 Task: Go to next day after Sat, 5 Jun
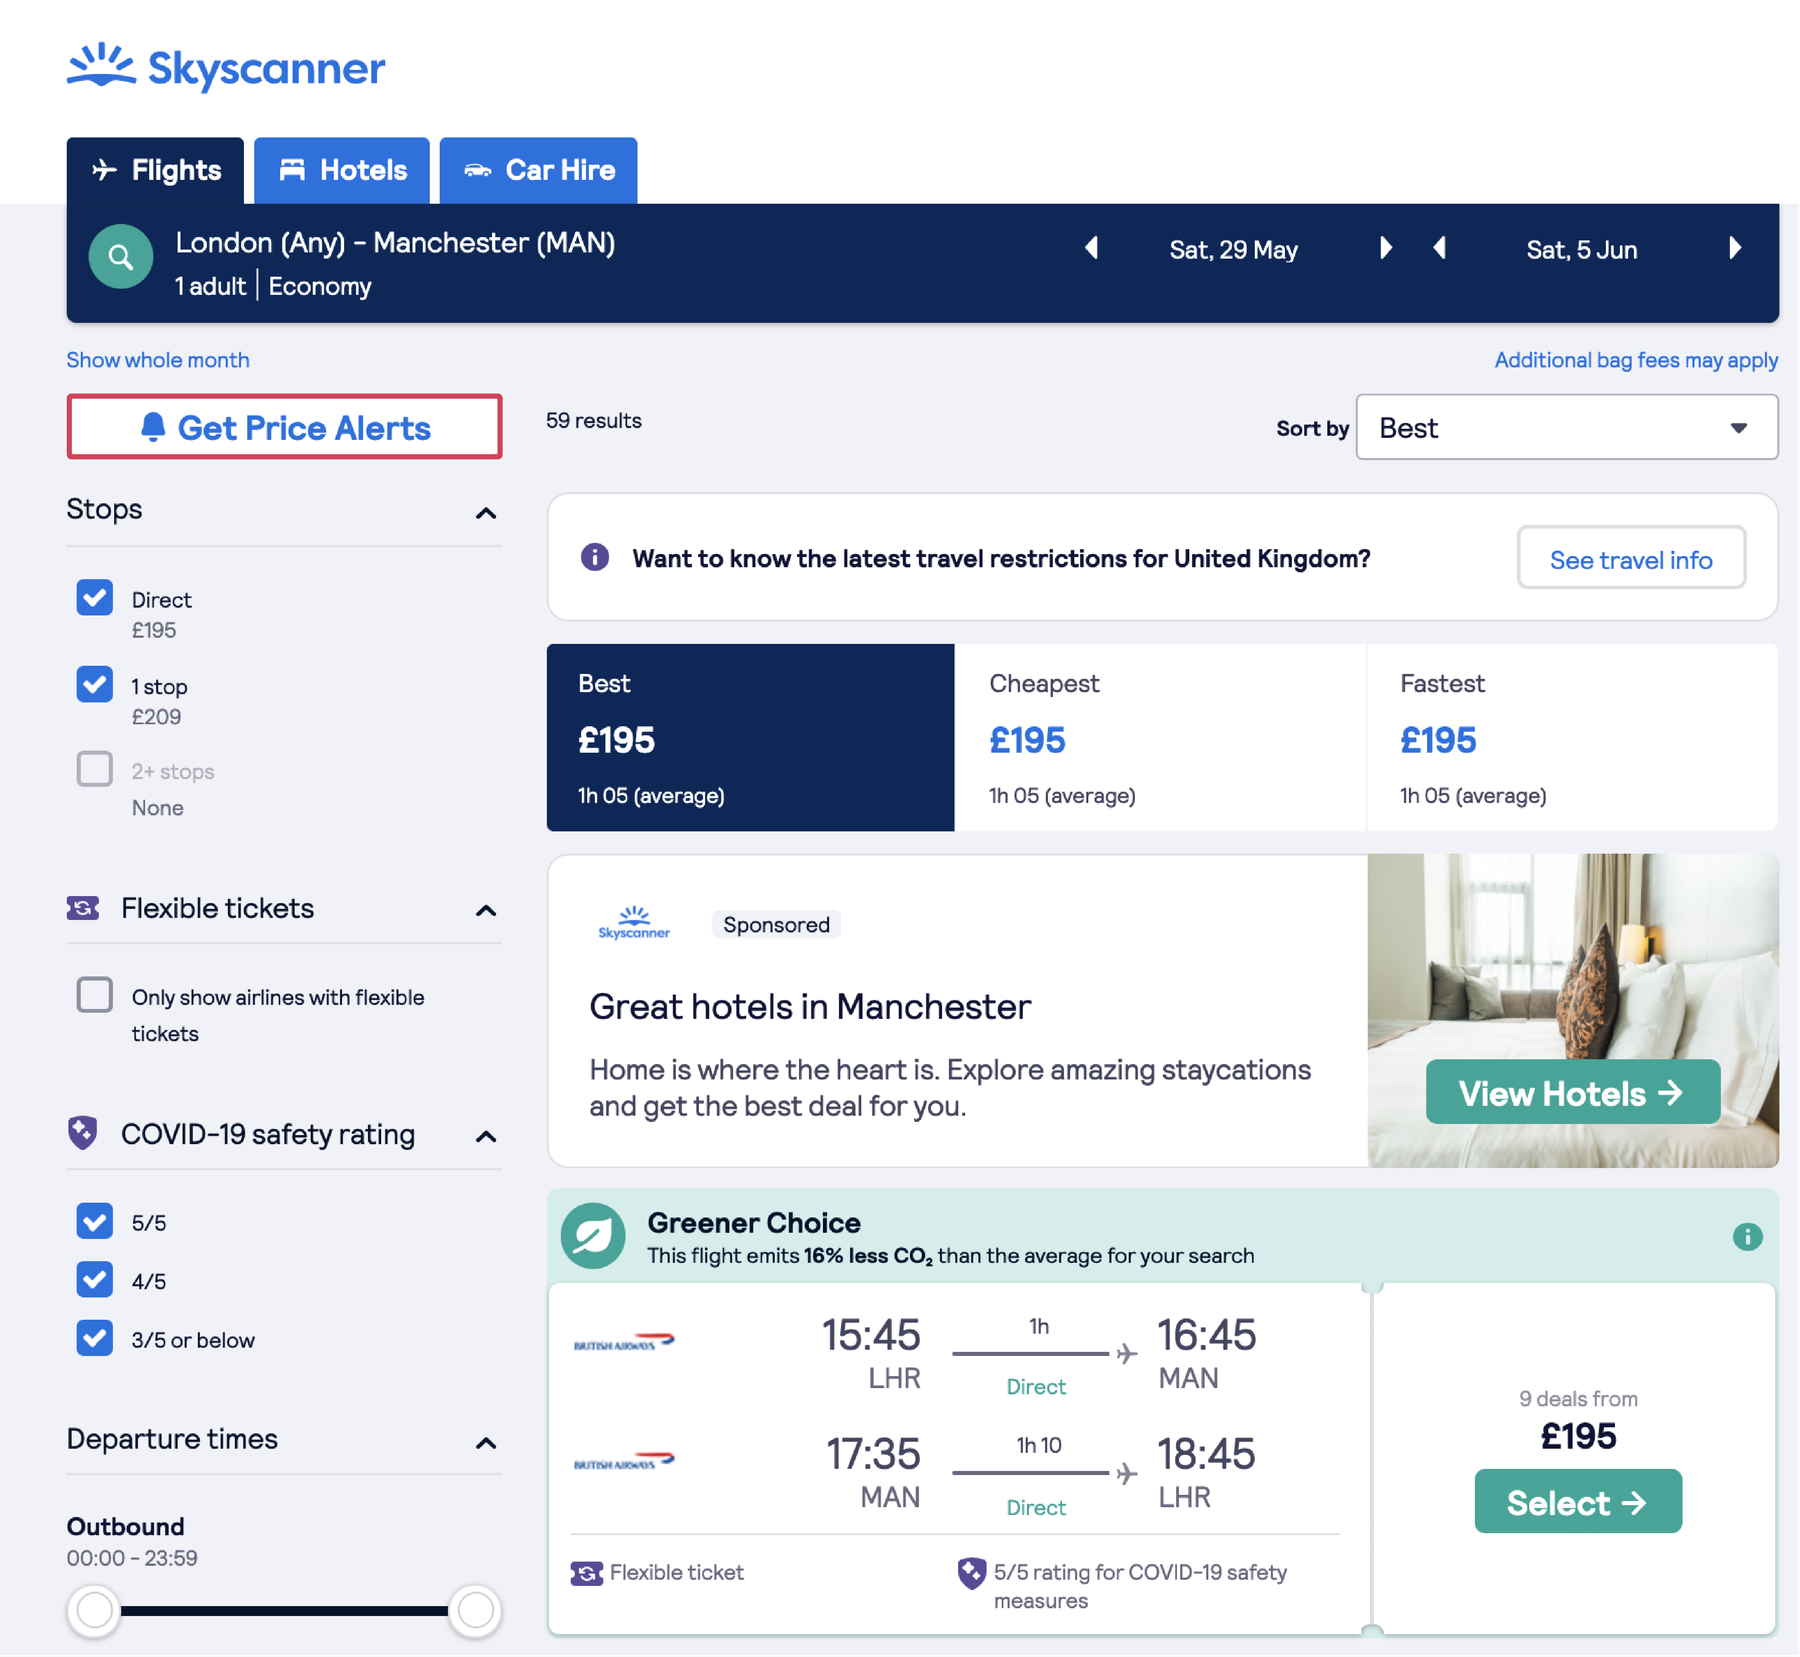click(x=1735, y=248)
